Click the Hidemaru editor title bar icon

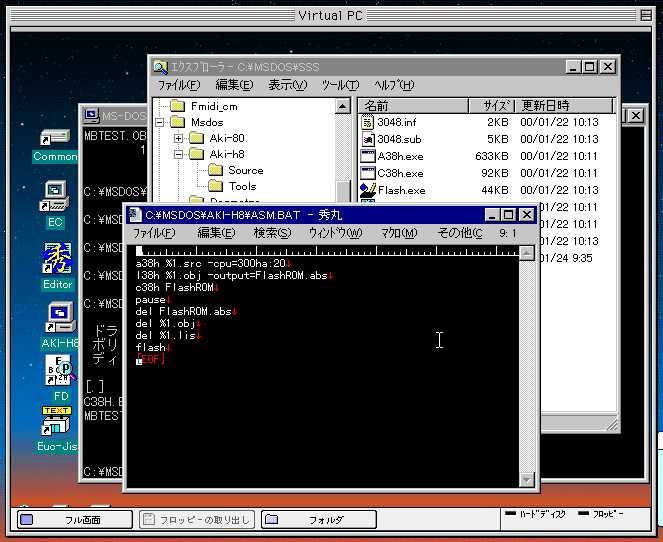click(134, 215)
